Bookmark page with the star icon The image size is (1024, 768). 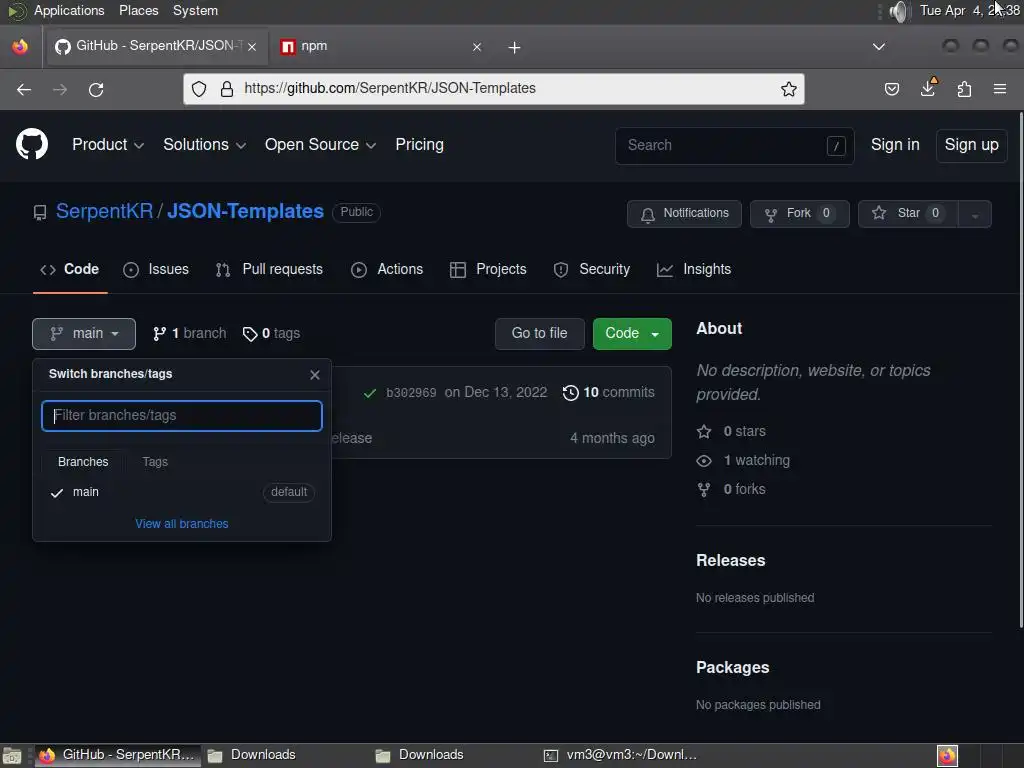pyautogui.click(x=788, y=89)
